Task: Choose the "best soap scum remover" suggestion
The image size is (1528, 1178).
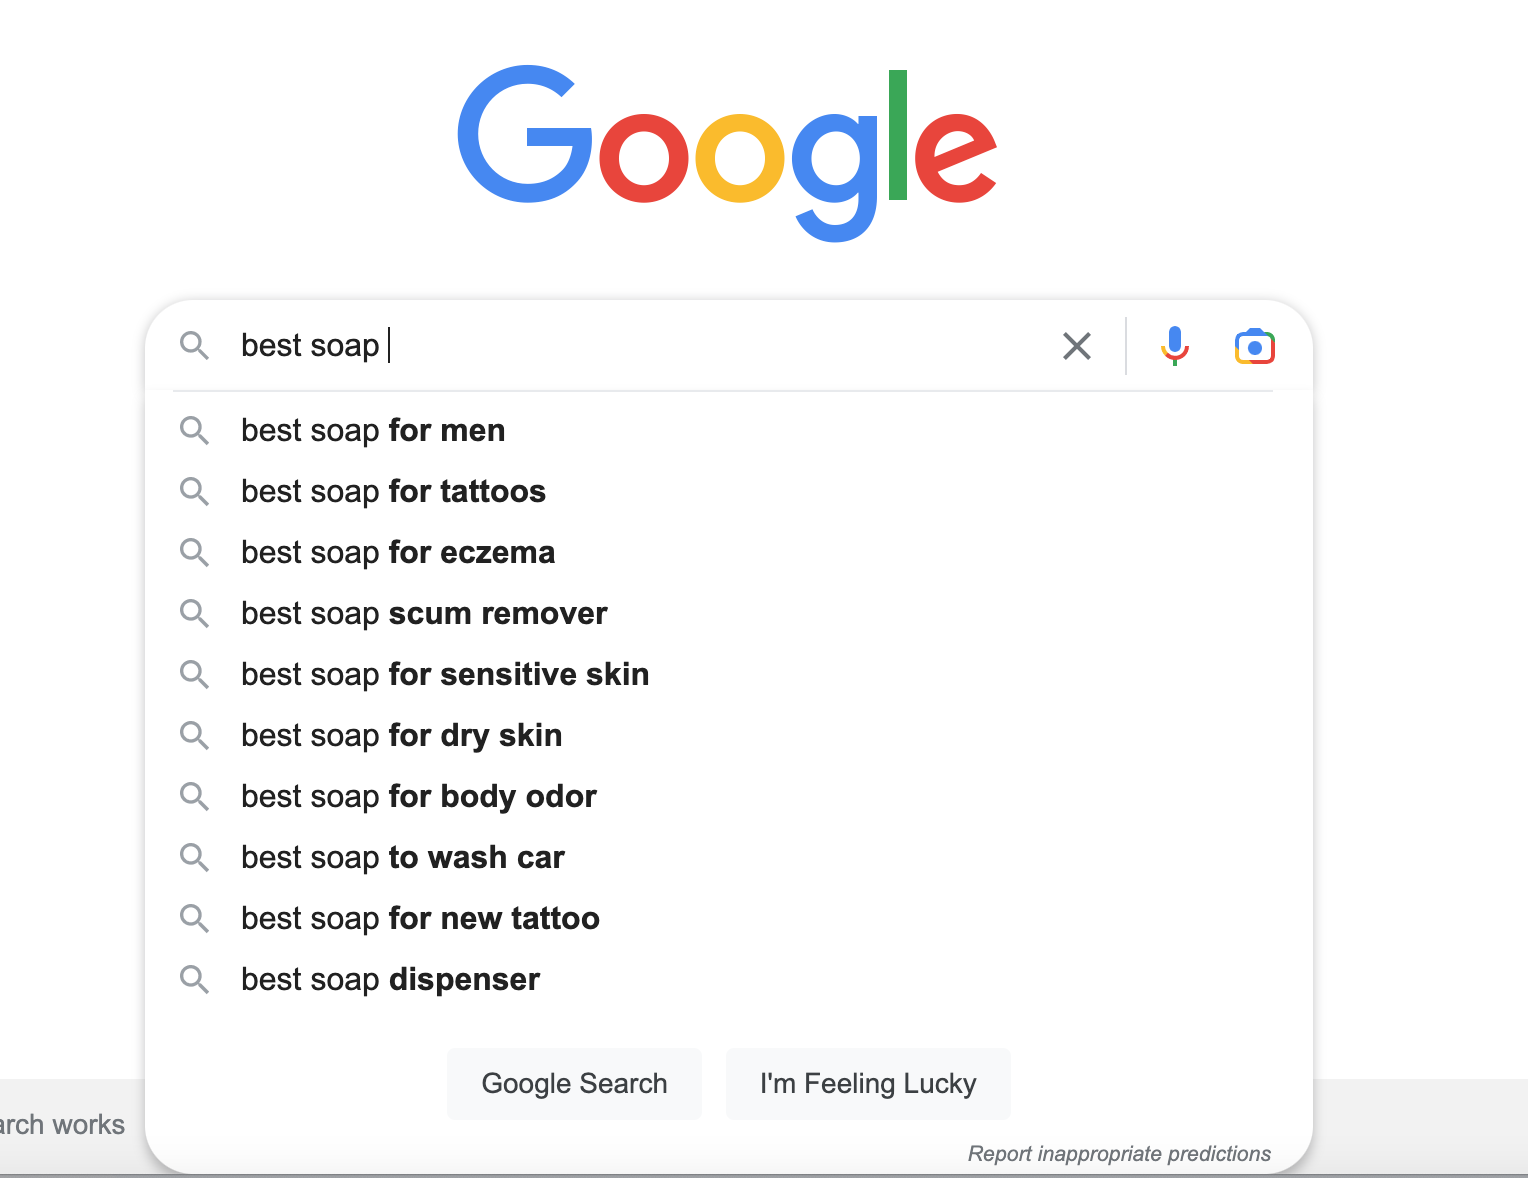Action: pyautogui.click(x=424, y=614)
